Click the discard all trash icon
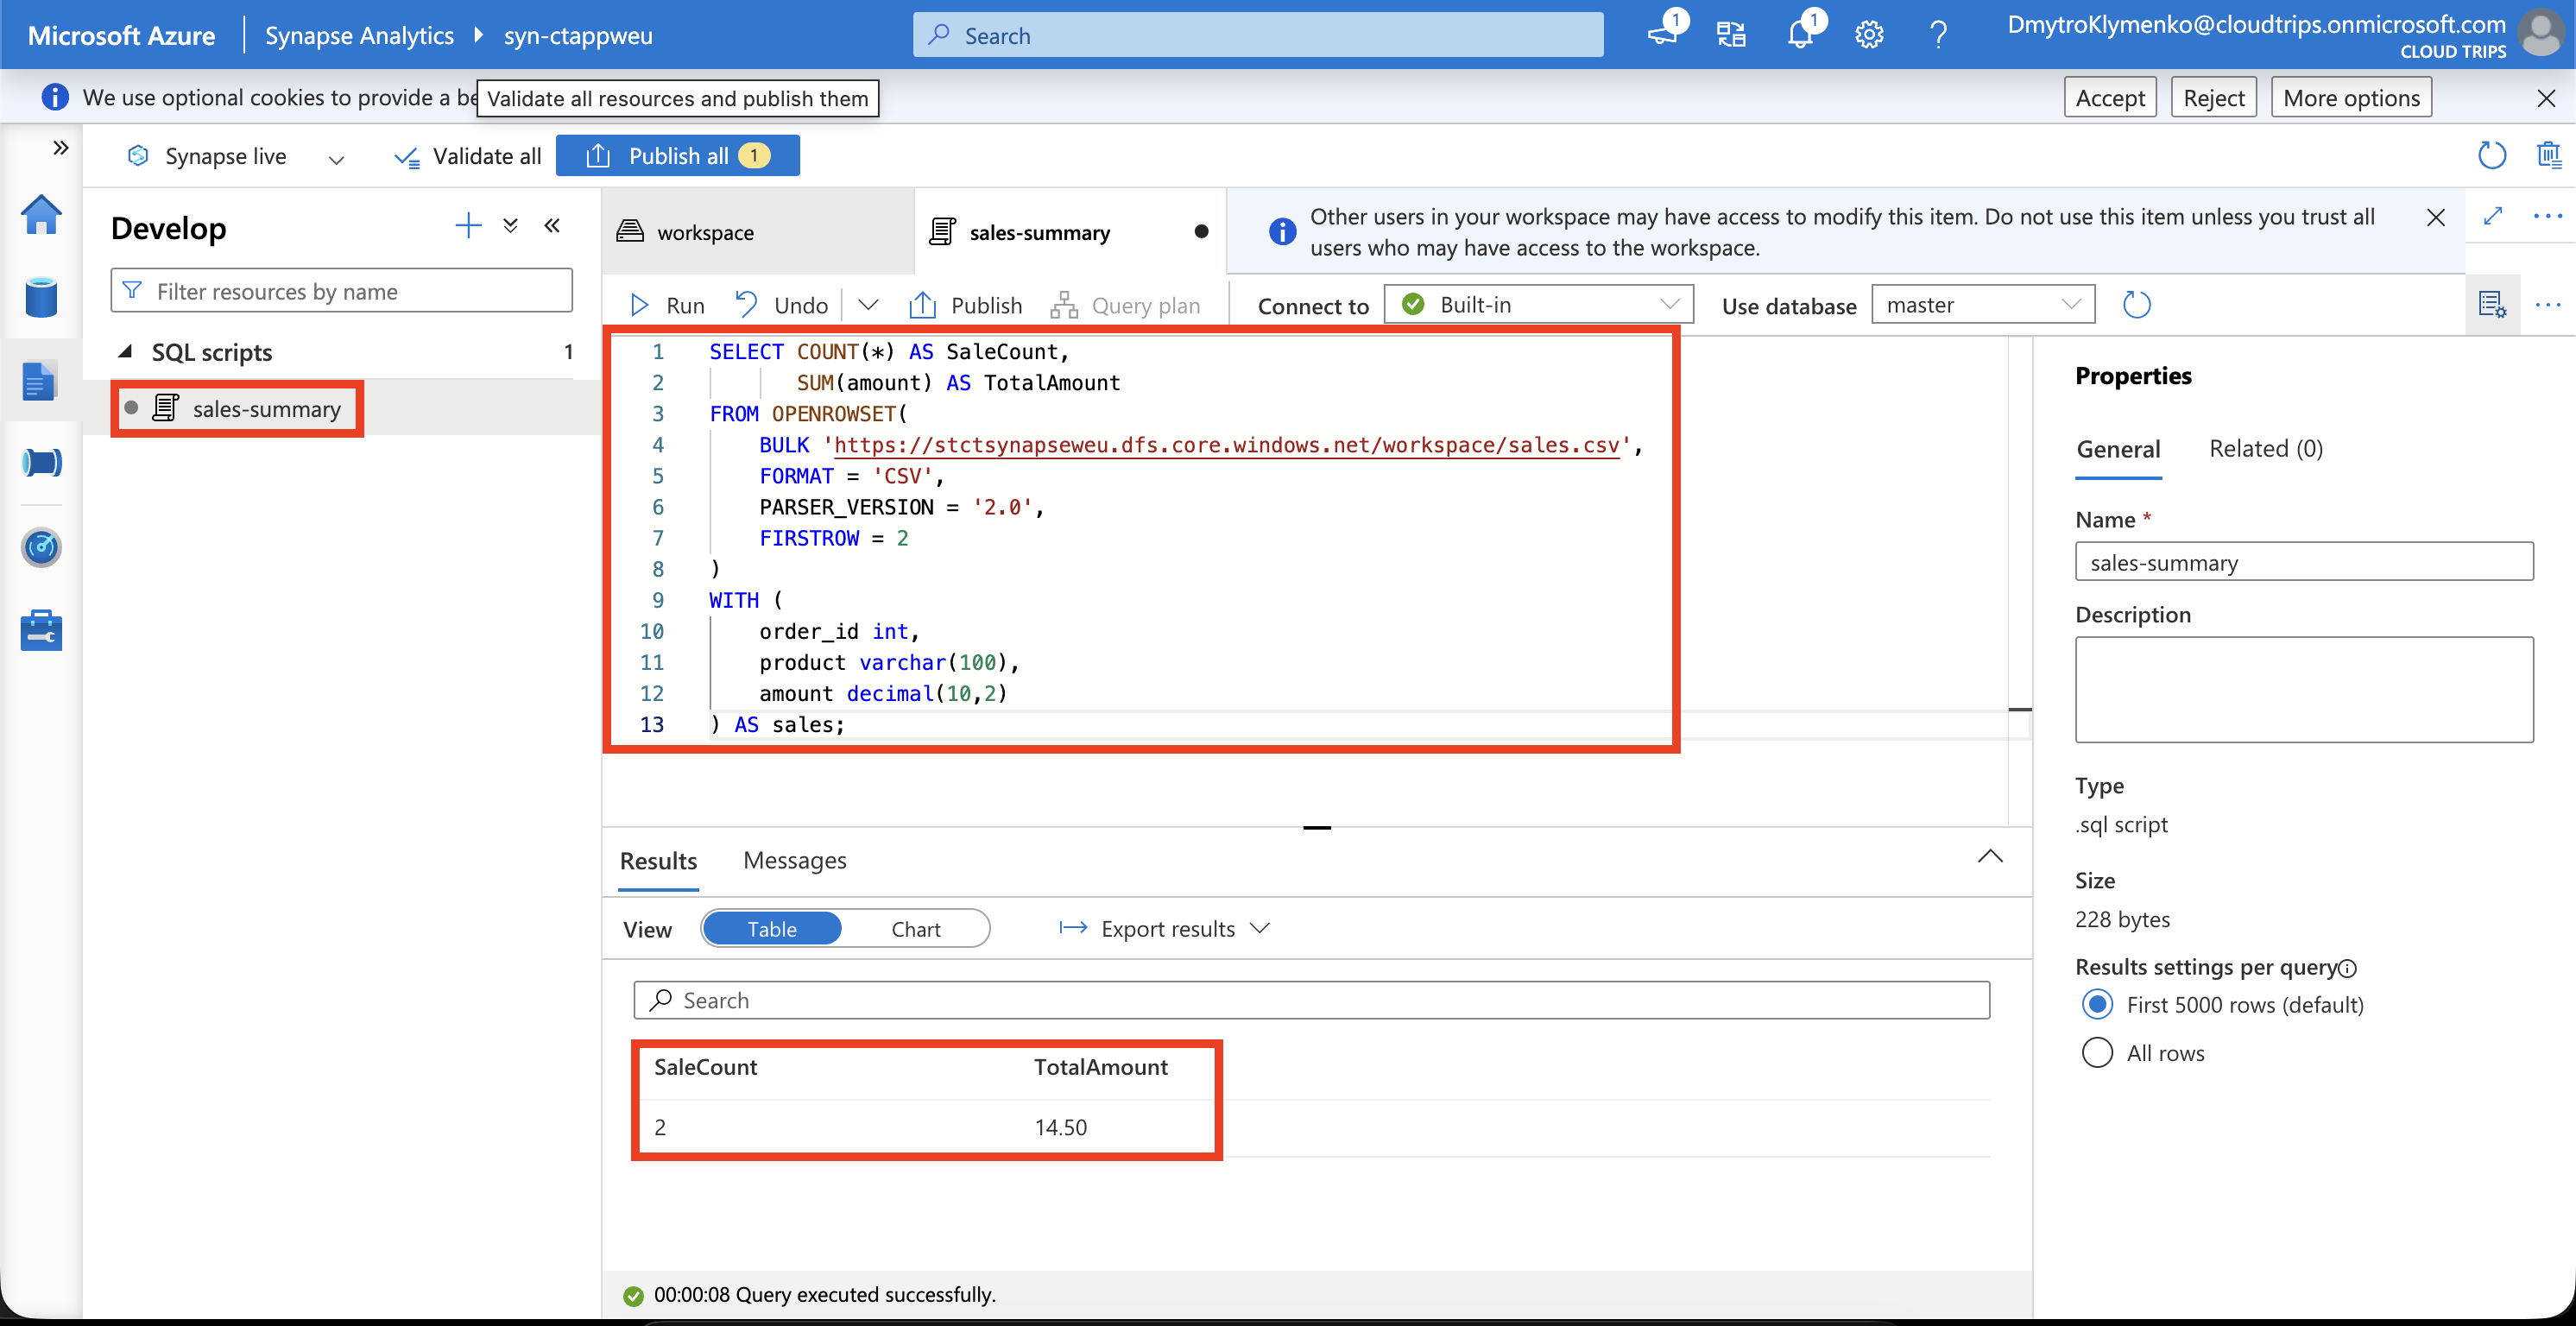This screenshot has height=1326, width=2576. (x=2549, y=155)
